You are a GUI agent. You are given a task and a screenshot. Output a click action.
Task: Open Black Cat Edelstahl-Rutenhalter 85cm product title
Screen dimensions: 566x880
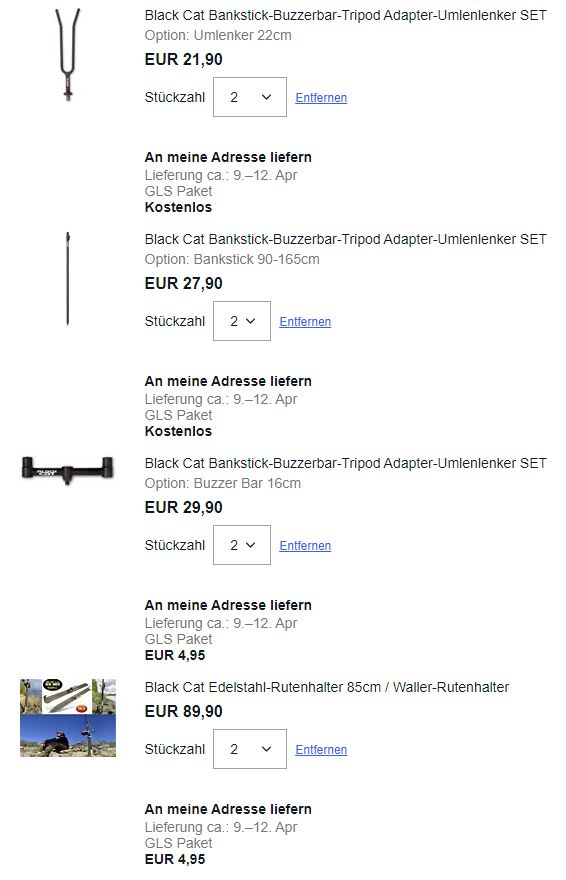[326, 687]
